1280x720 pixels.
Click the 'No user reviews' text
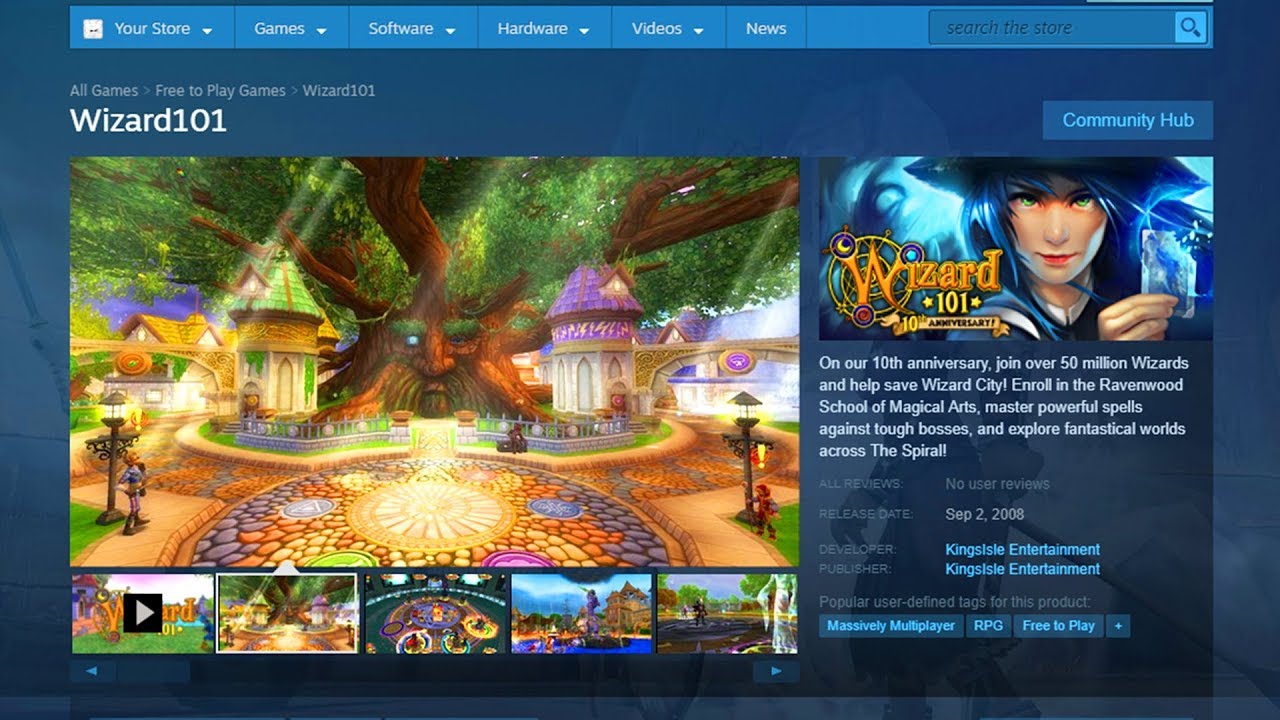pyautogui.click(x=997, y=484)
